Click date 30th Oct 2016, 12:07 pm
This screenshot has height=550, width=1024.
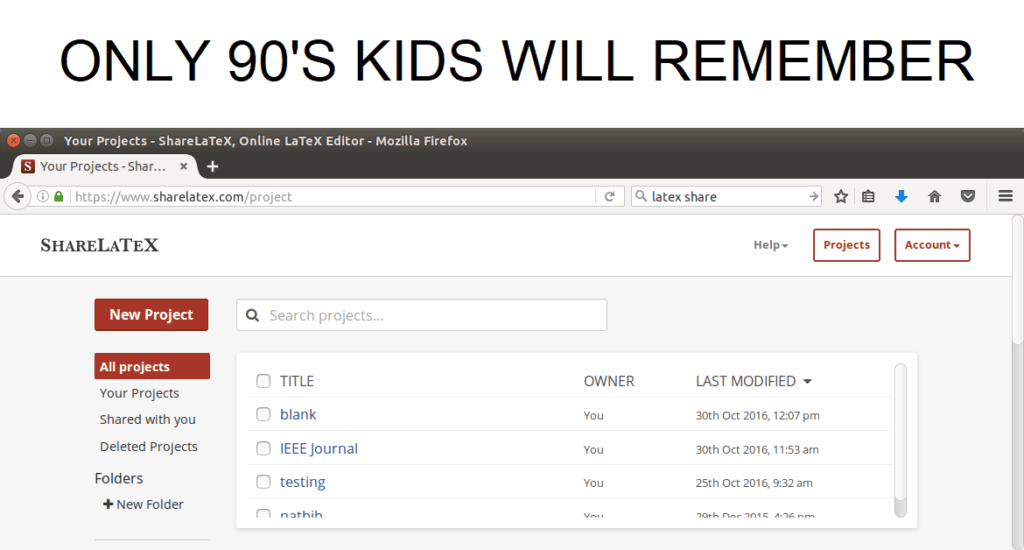coord(758,415)
